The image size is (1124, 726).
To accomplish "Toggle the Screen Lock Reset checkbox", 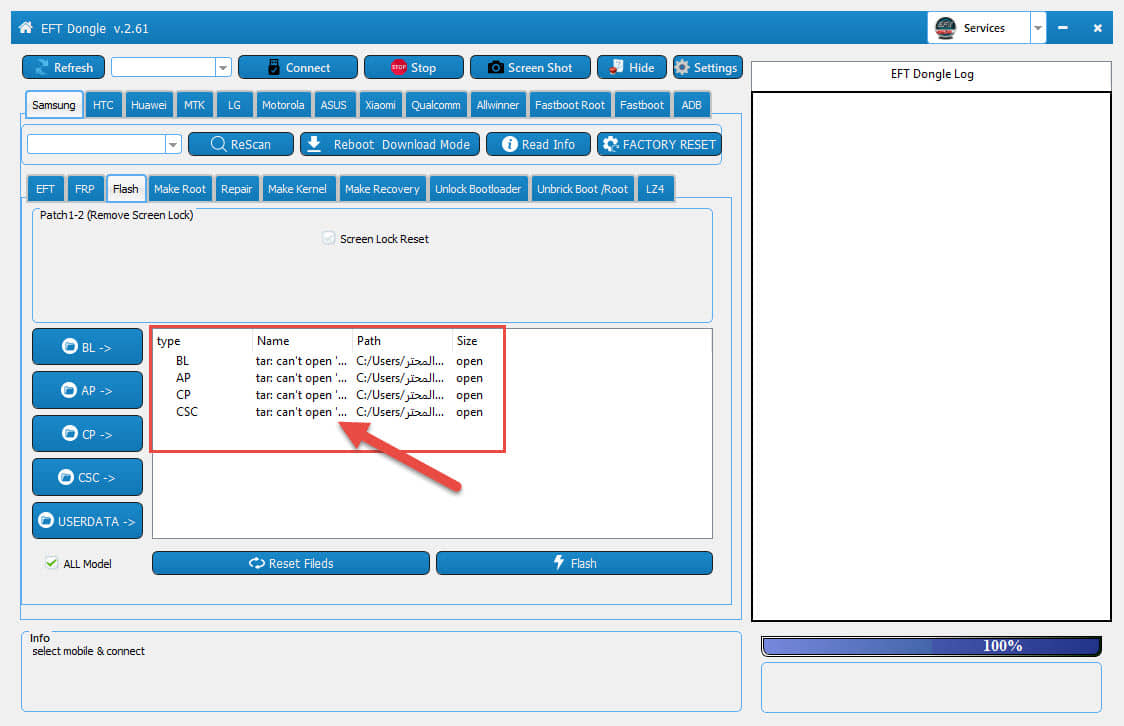I will 328,239.
